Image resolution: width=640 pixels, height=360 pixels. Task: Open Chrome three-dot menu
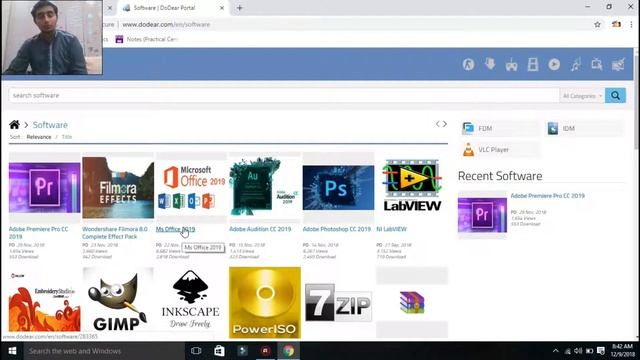pos(631,24)
